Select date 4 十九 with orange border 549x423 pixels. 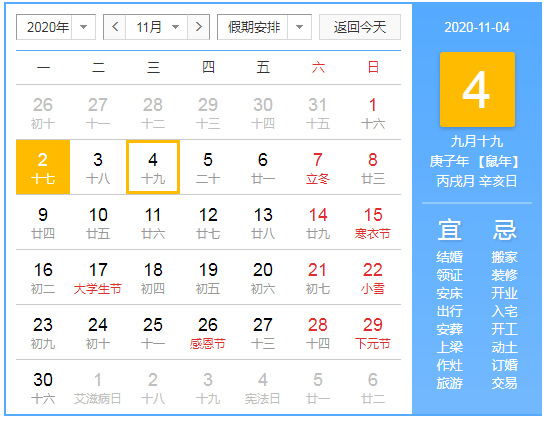(153, 167)
